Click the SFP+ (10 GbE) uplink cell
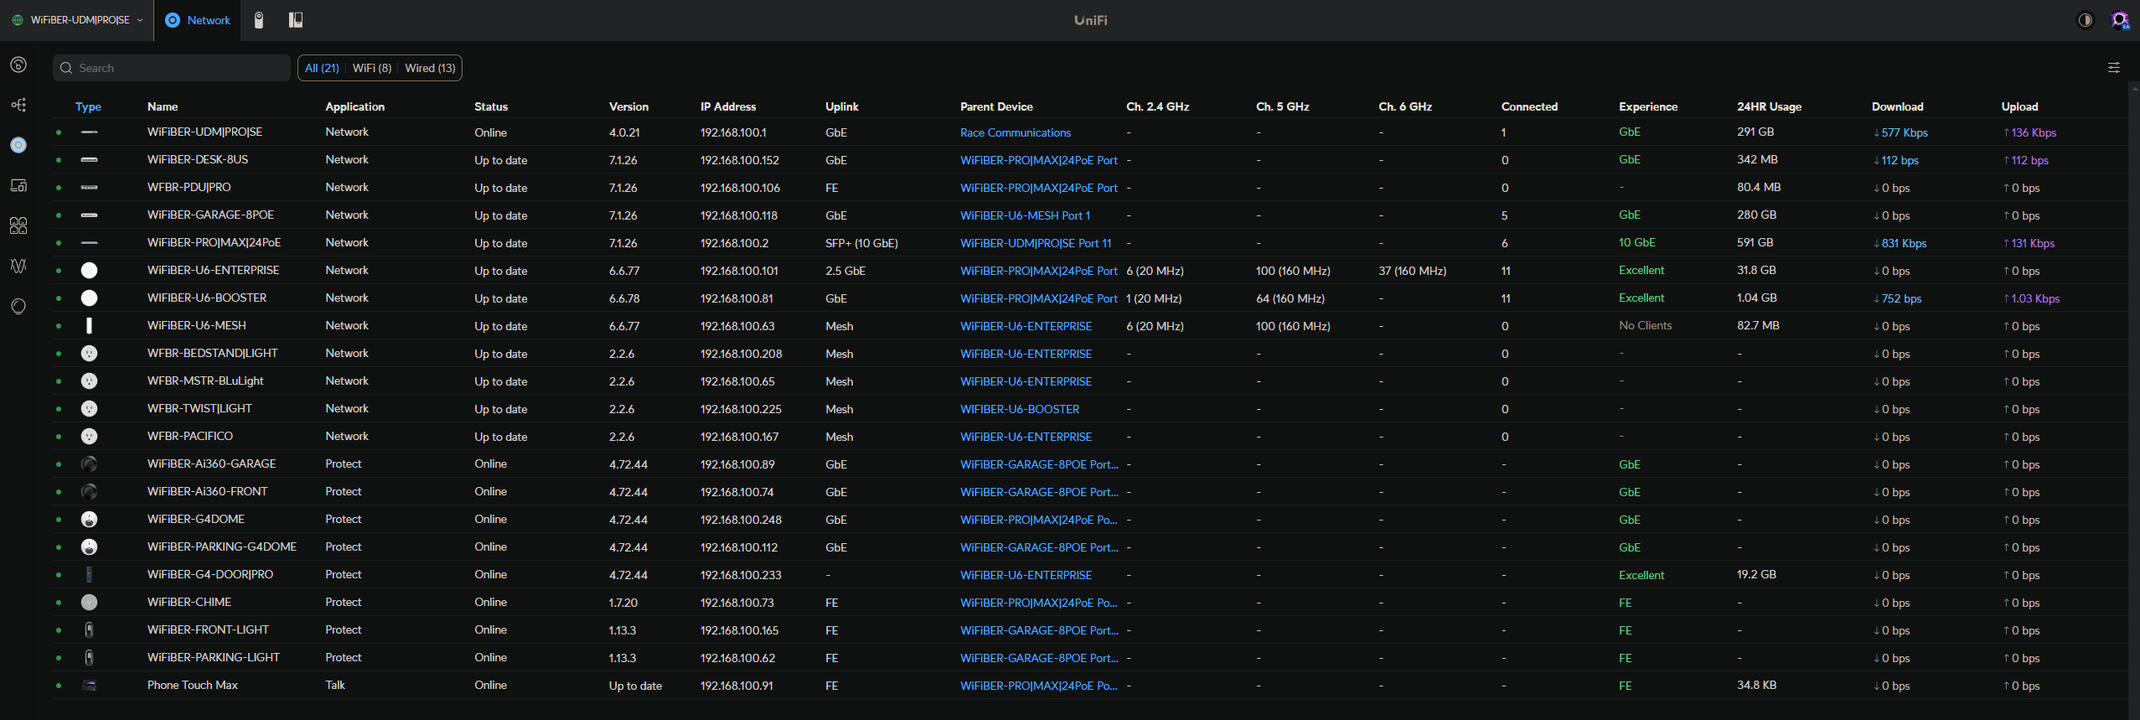The height and width of the screenshot is (720, 2140). tap(861, 243)
